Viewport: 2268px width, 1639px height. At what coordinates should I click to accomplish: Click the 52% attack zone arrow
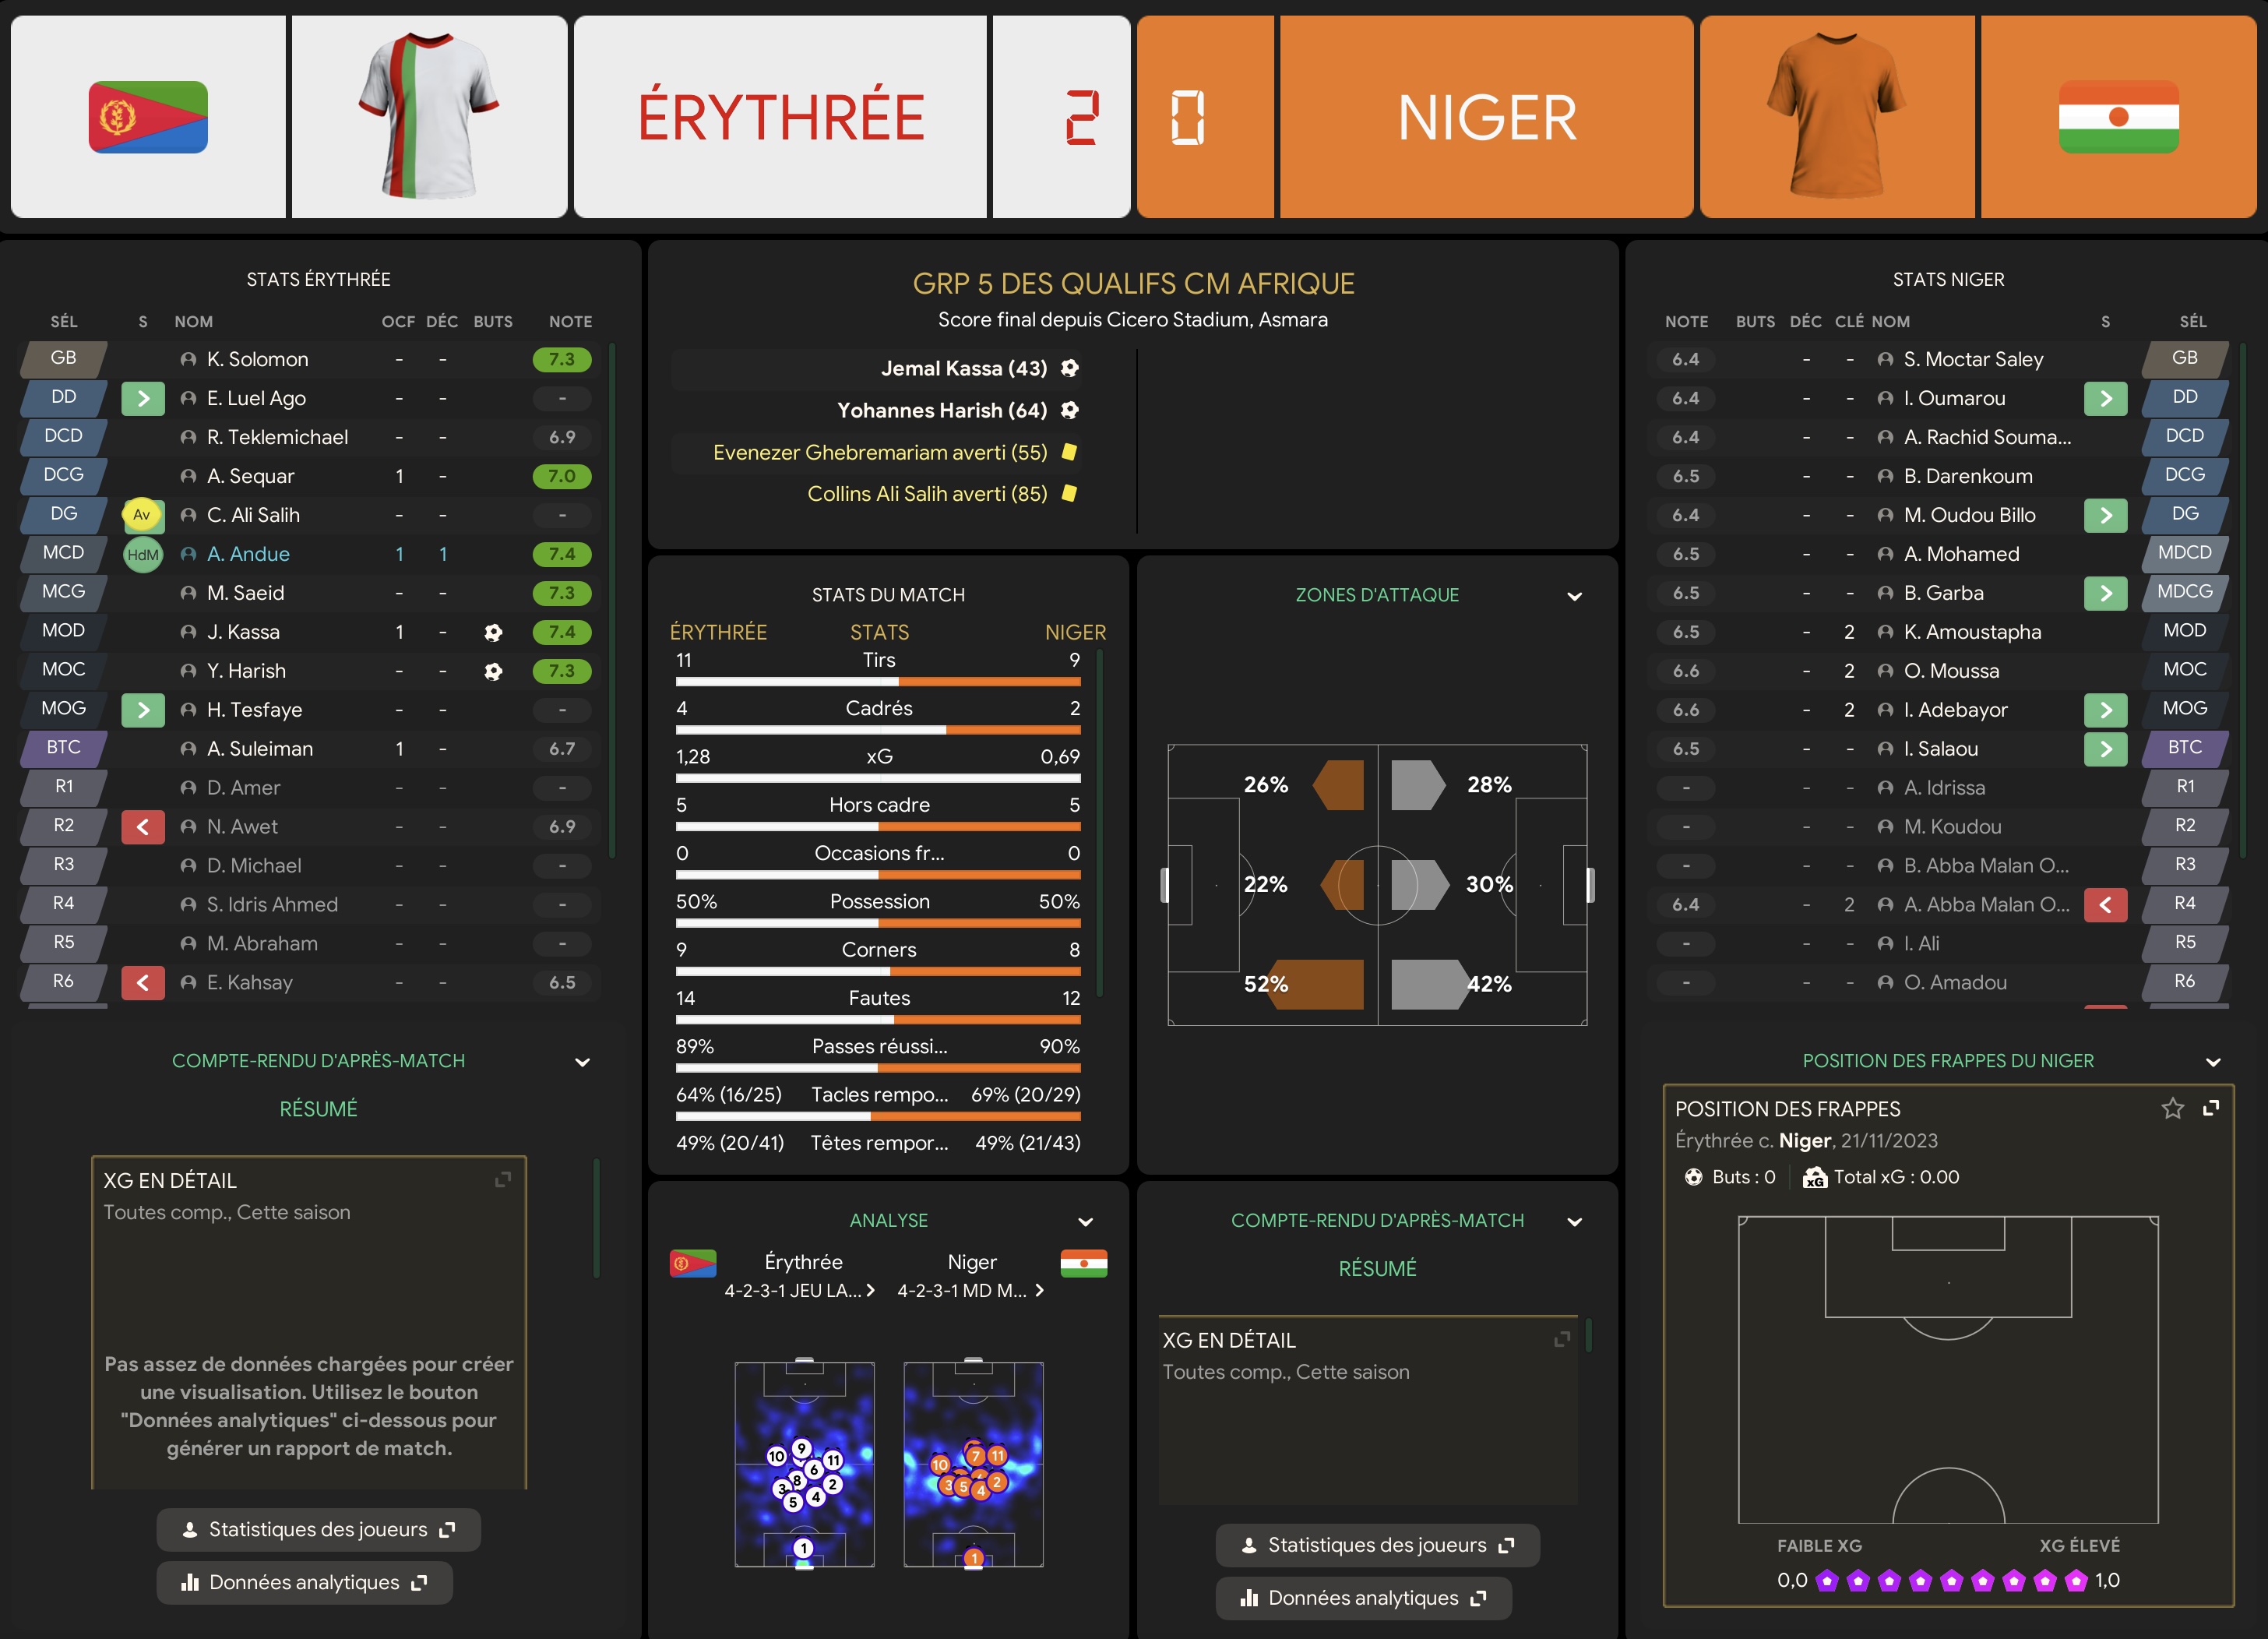(1315, 984)
